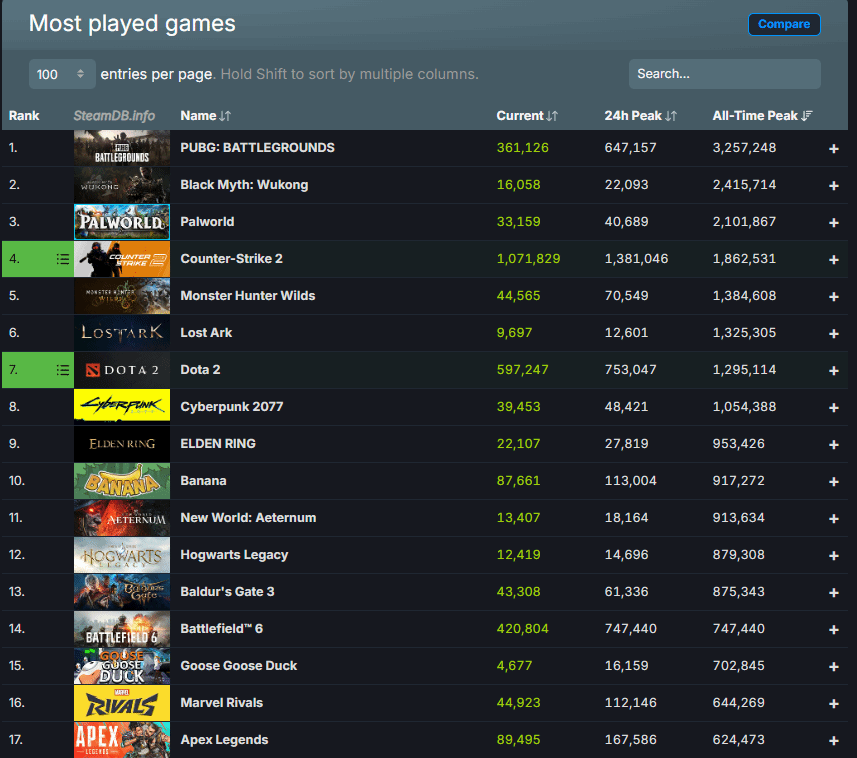Viewport: 857px width, 758px height.
Task: Click the list icon beside Dota 2 rank
Action: [x=63, y=370]
